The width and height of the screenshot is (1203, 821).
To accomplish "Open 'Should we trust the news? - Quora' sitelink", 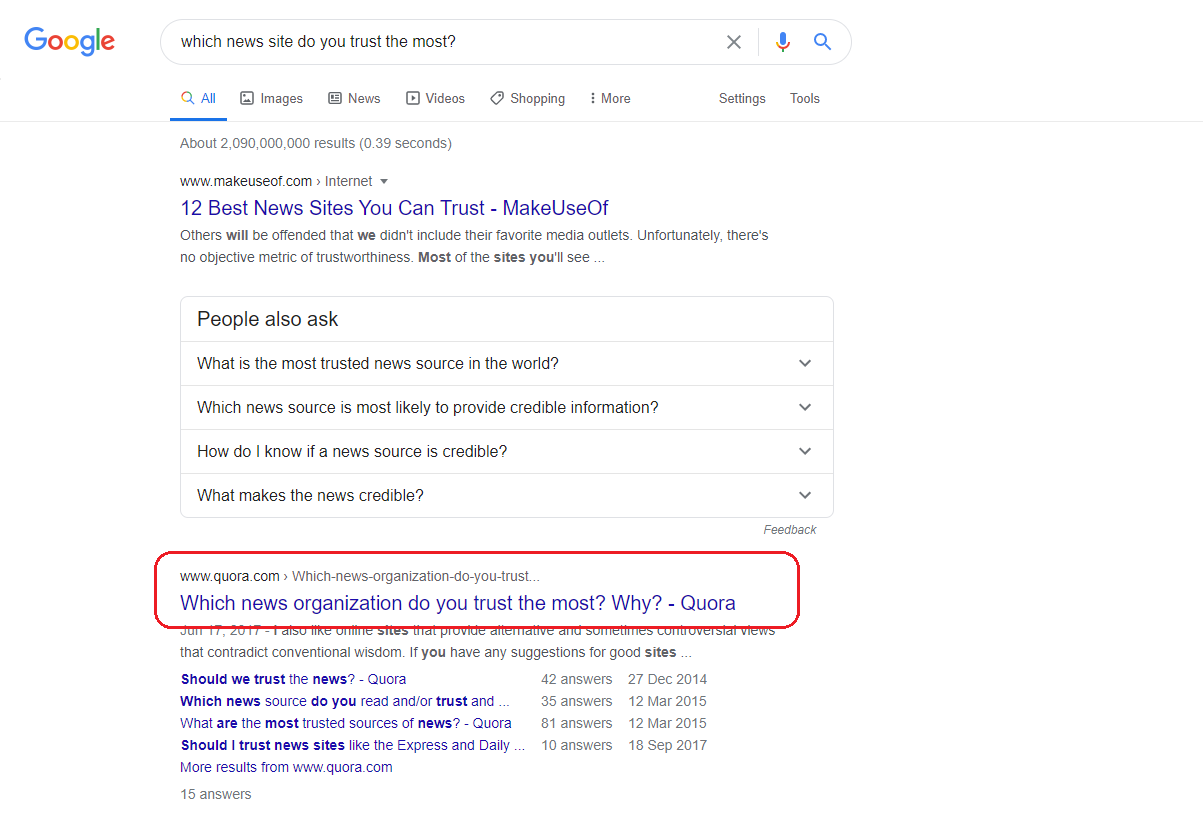I will tap(293, 679).
